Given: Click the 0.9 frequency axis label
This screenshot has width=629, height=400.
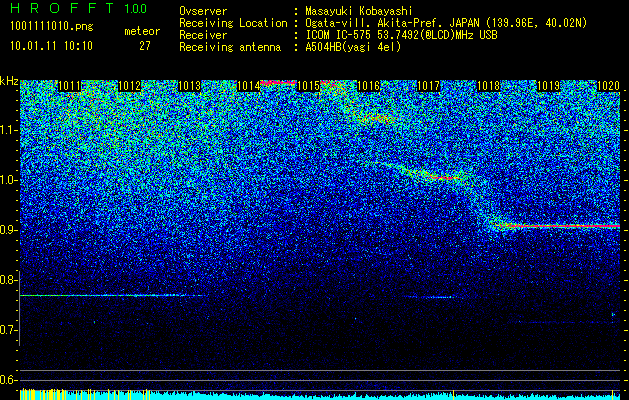Looking at the screenshot, I should click(8, 230).
